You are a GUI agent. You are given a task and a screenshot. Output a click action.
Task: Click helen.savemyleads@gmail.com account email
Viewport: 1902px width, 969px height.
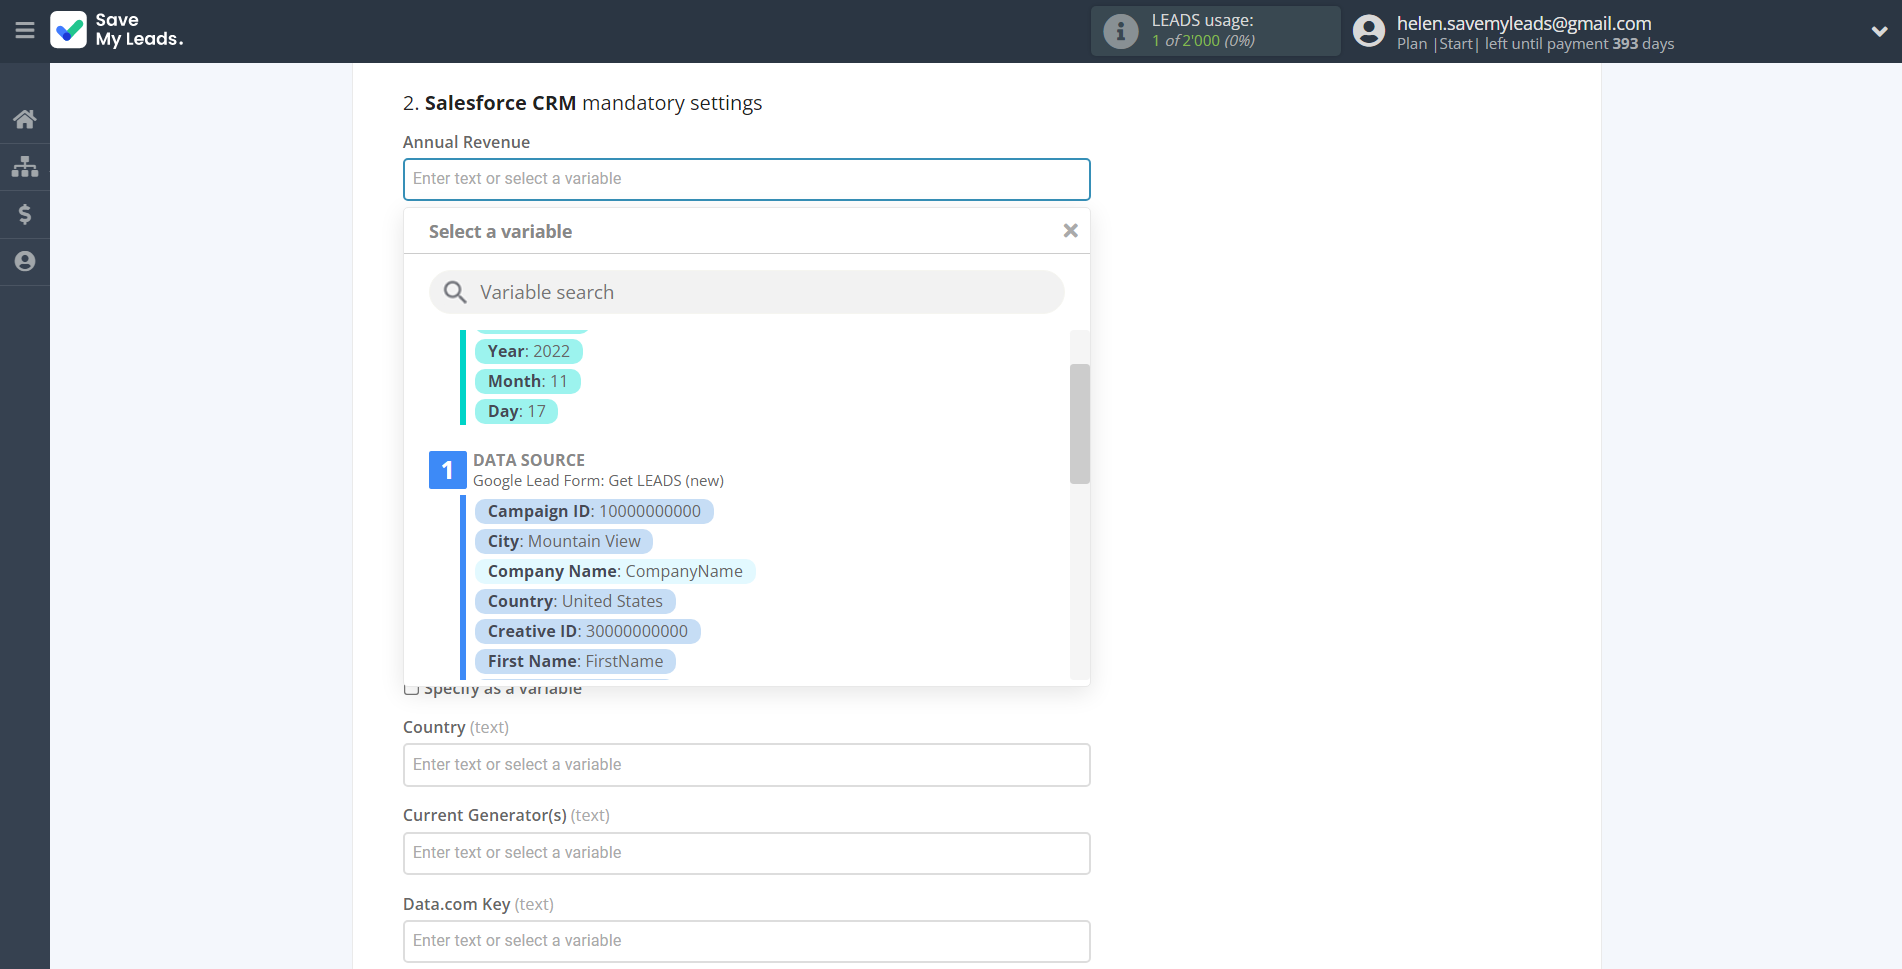tap(1523, 23)
